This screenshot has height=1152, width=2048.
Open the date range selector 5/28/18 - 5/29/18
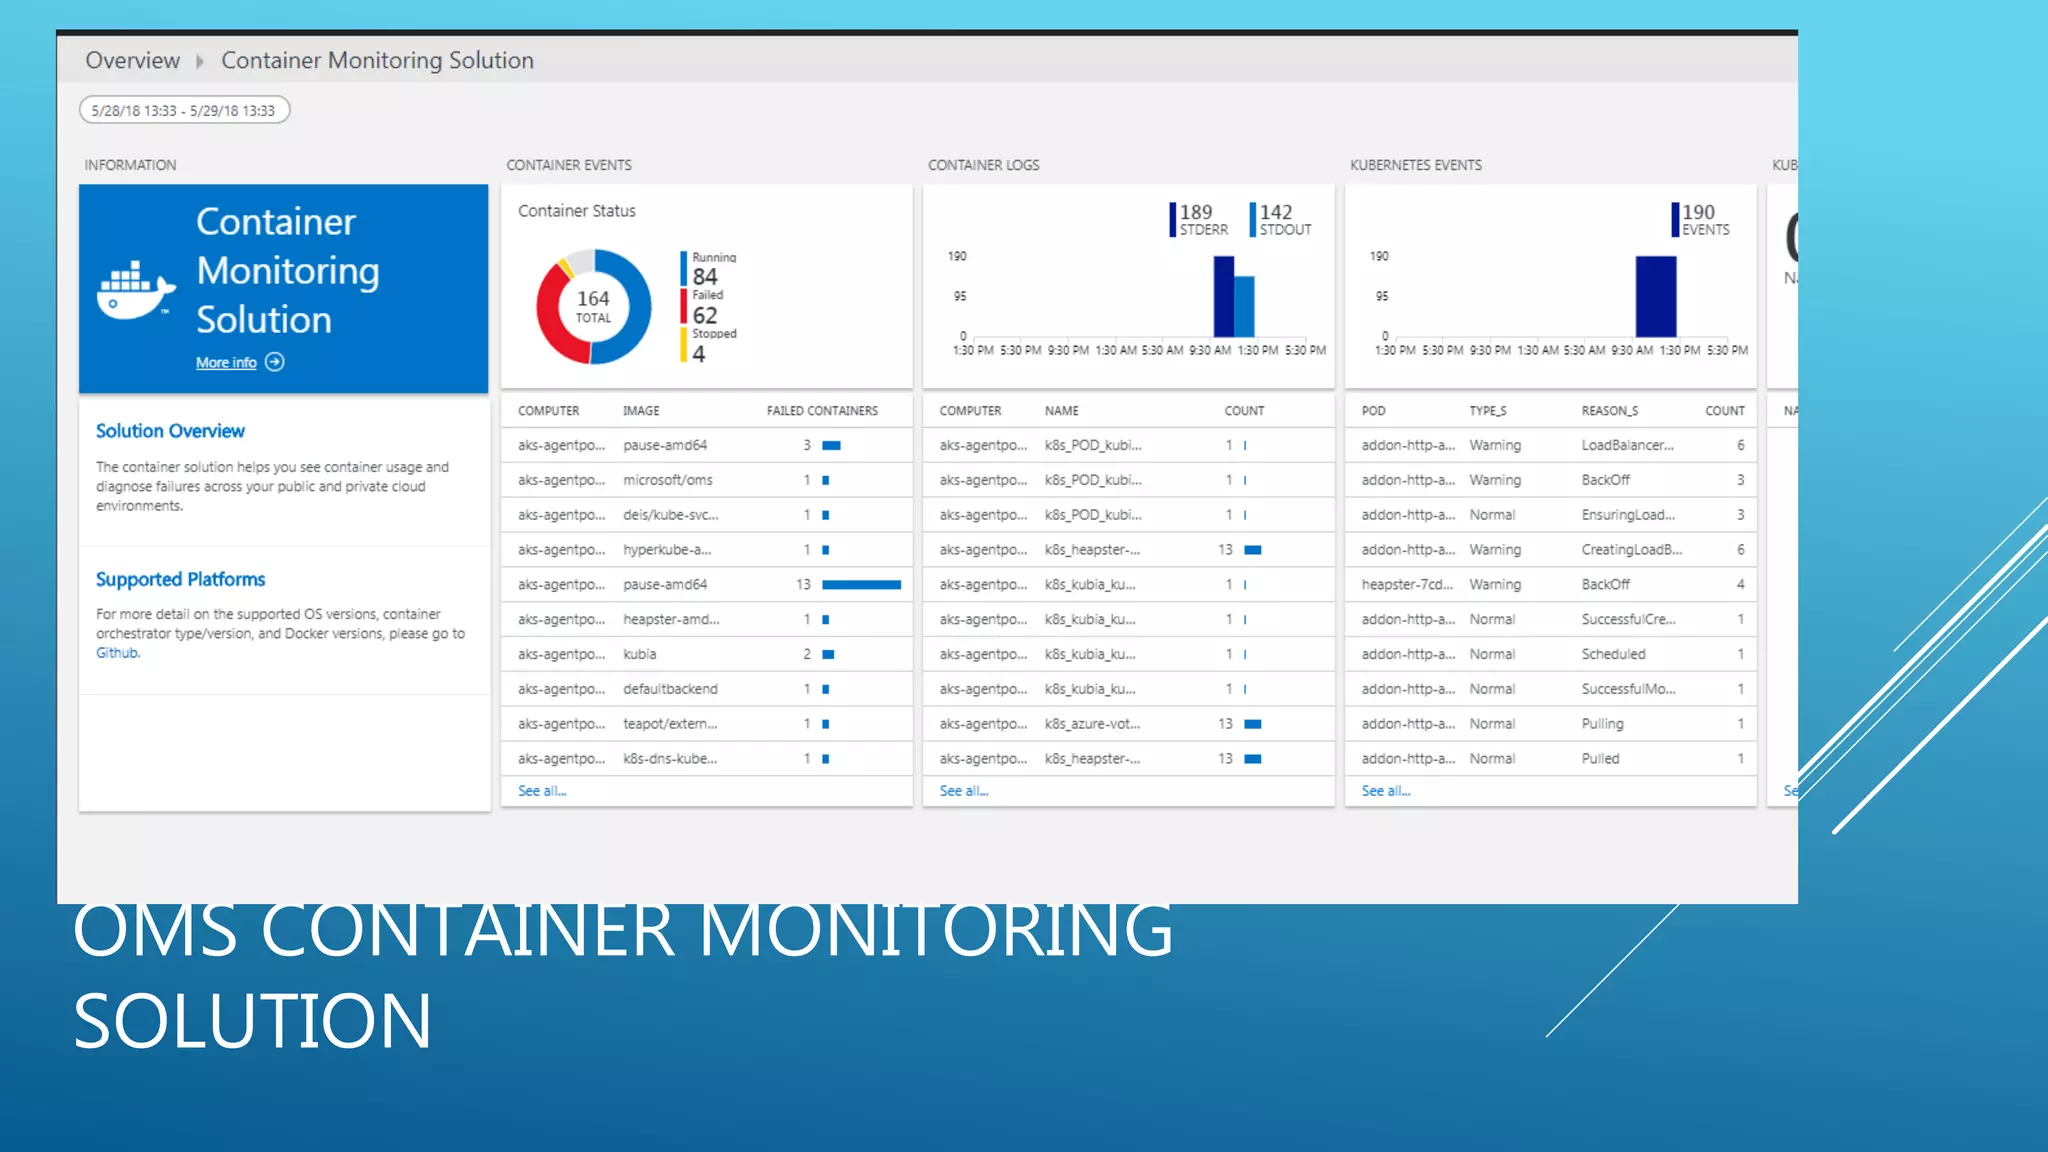(x=184, y=110)
